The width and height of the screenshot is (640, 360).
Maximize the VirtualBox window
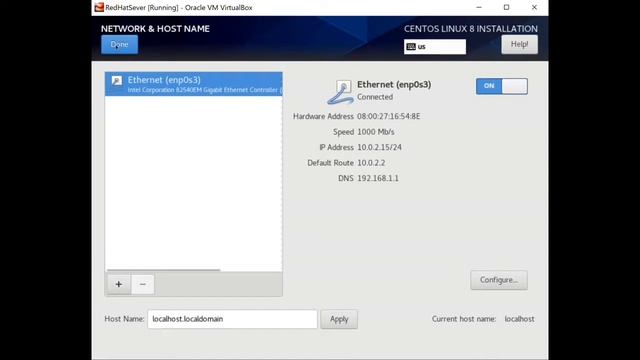(x=507, y=7)
